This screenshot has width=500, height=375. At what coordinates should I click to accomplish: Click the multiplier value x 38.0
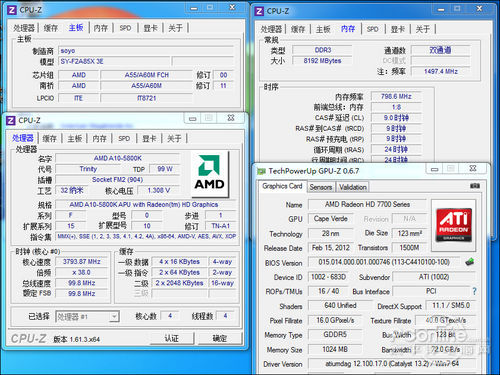point(82,272)
